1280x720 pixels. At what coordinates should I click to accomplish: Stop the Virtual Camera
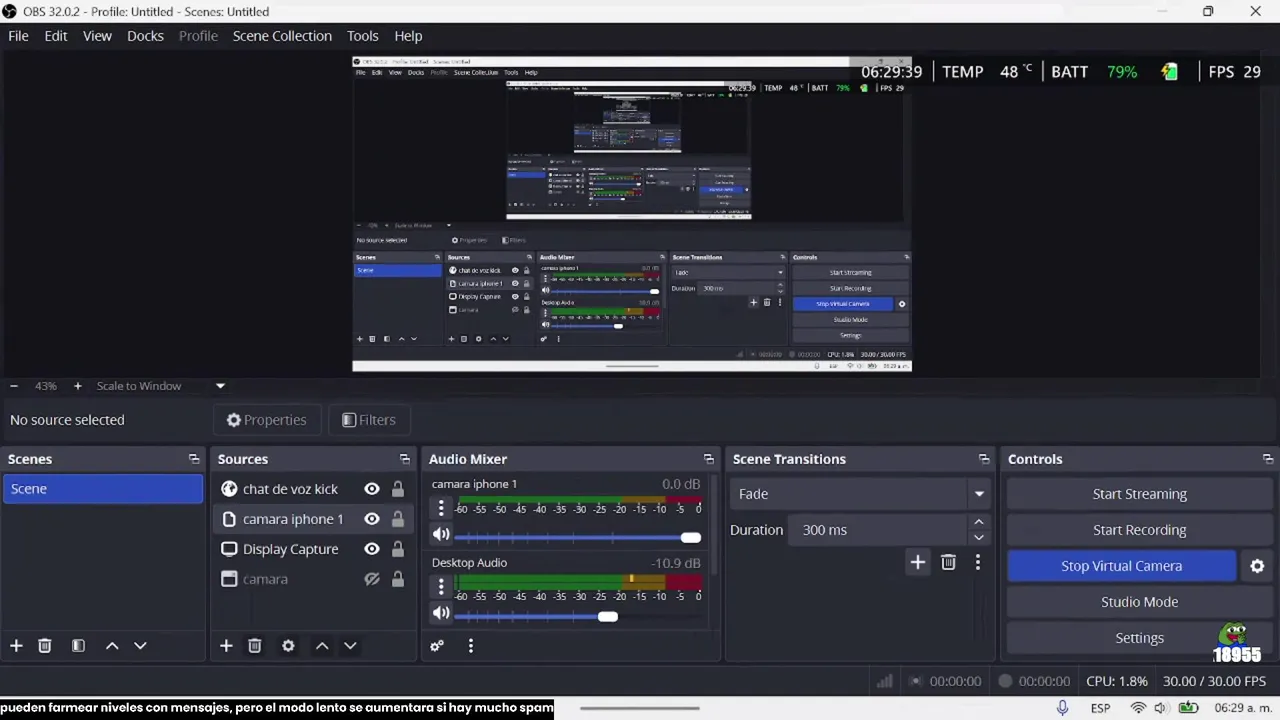tap(1121, 566)
